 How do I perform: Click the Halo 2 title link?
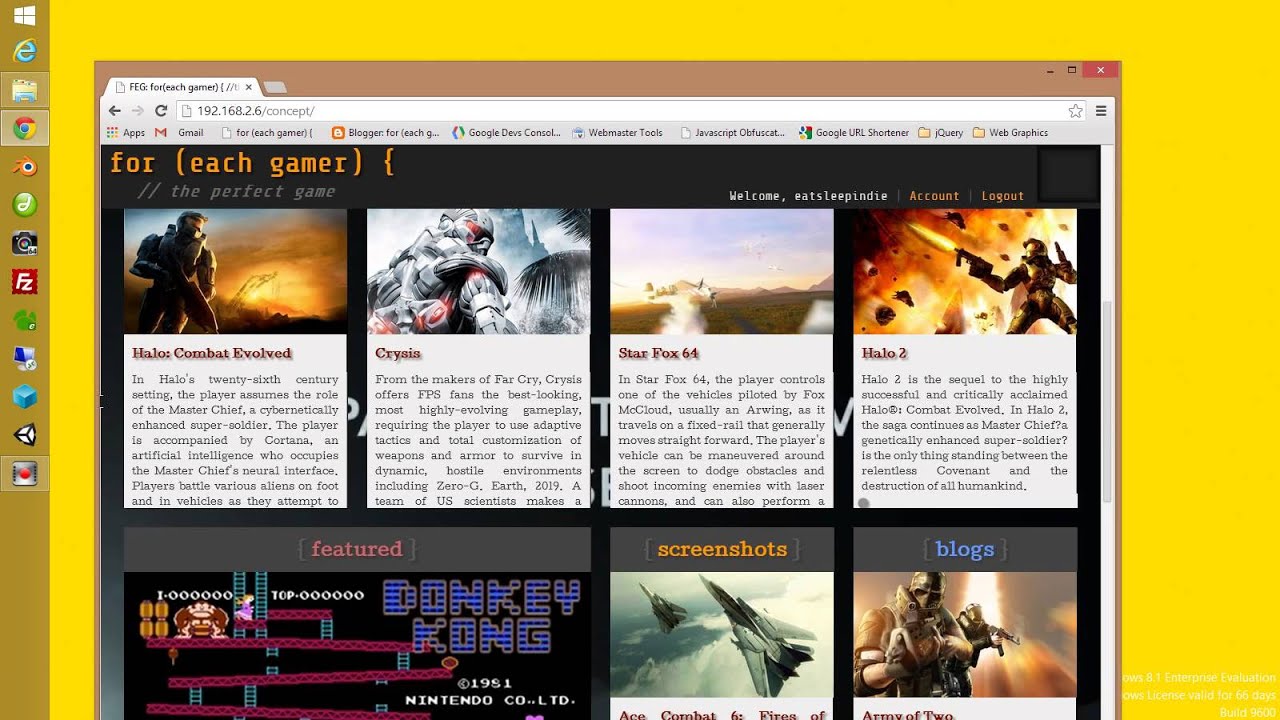coord(884,353)
